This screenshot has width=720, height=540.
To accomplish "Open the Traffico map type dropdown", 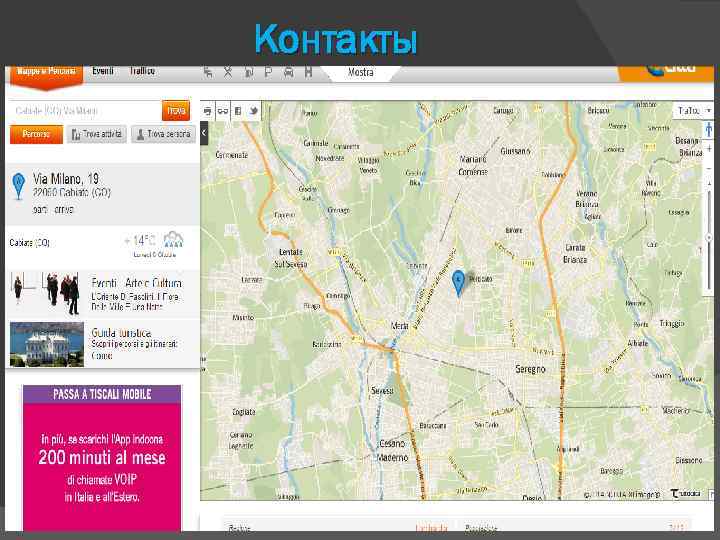I will (693, 111).
